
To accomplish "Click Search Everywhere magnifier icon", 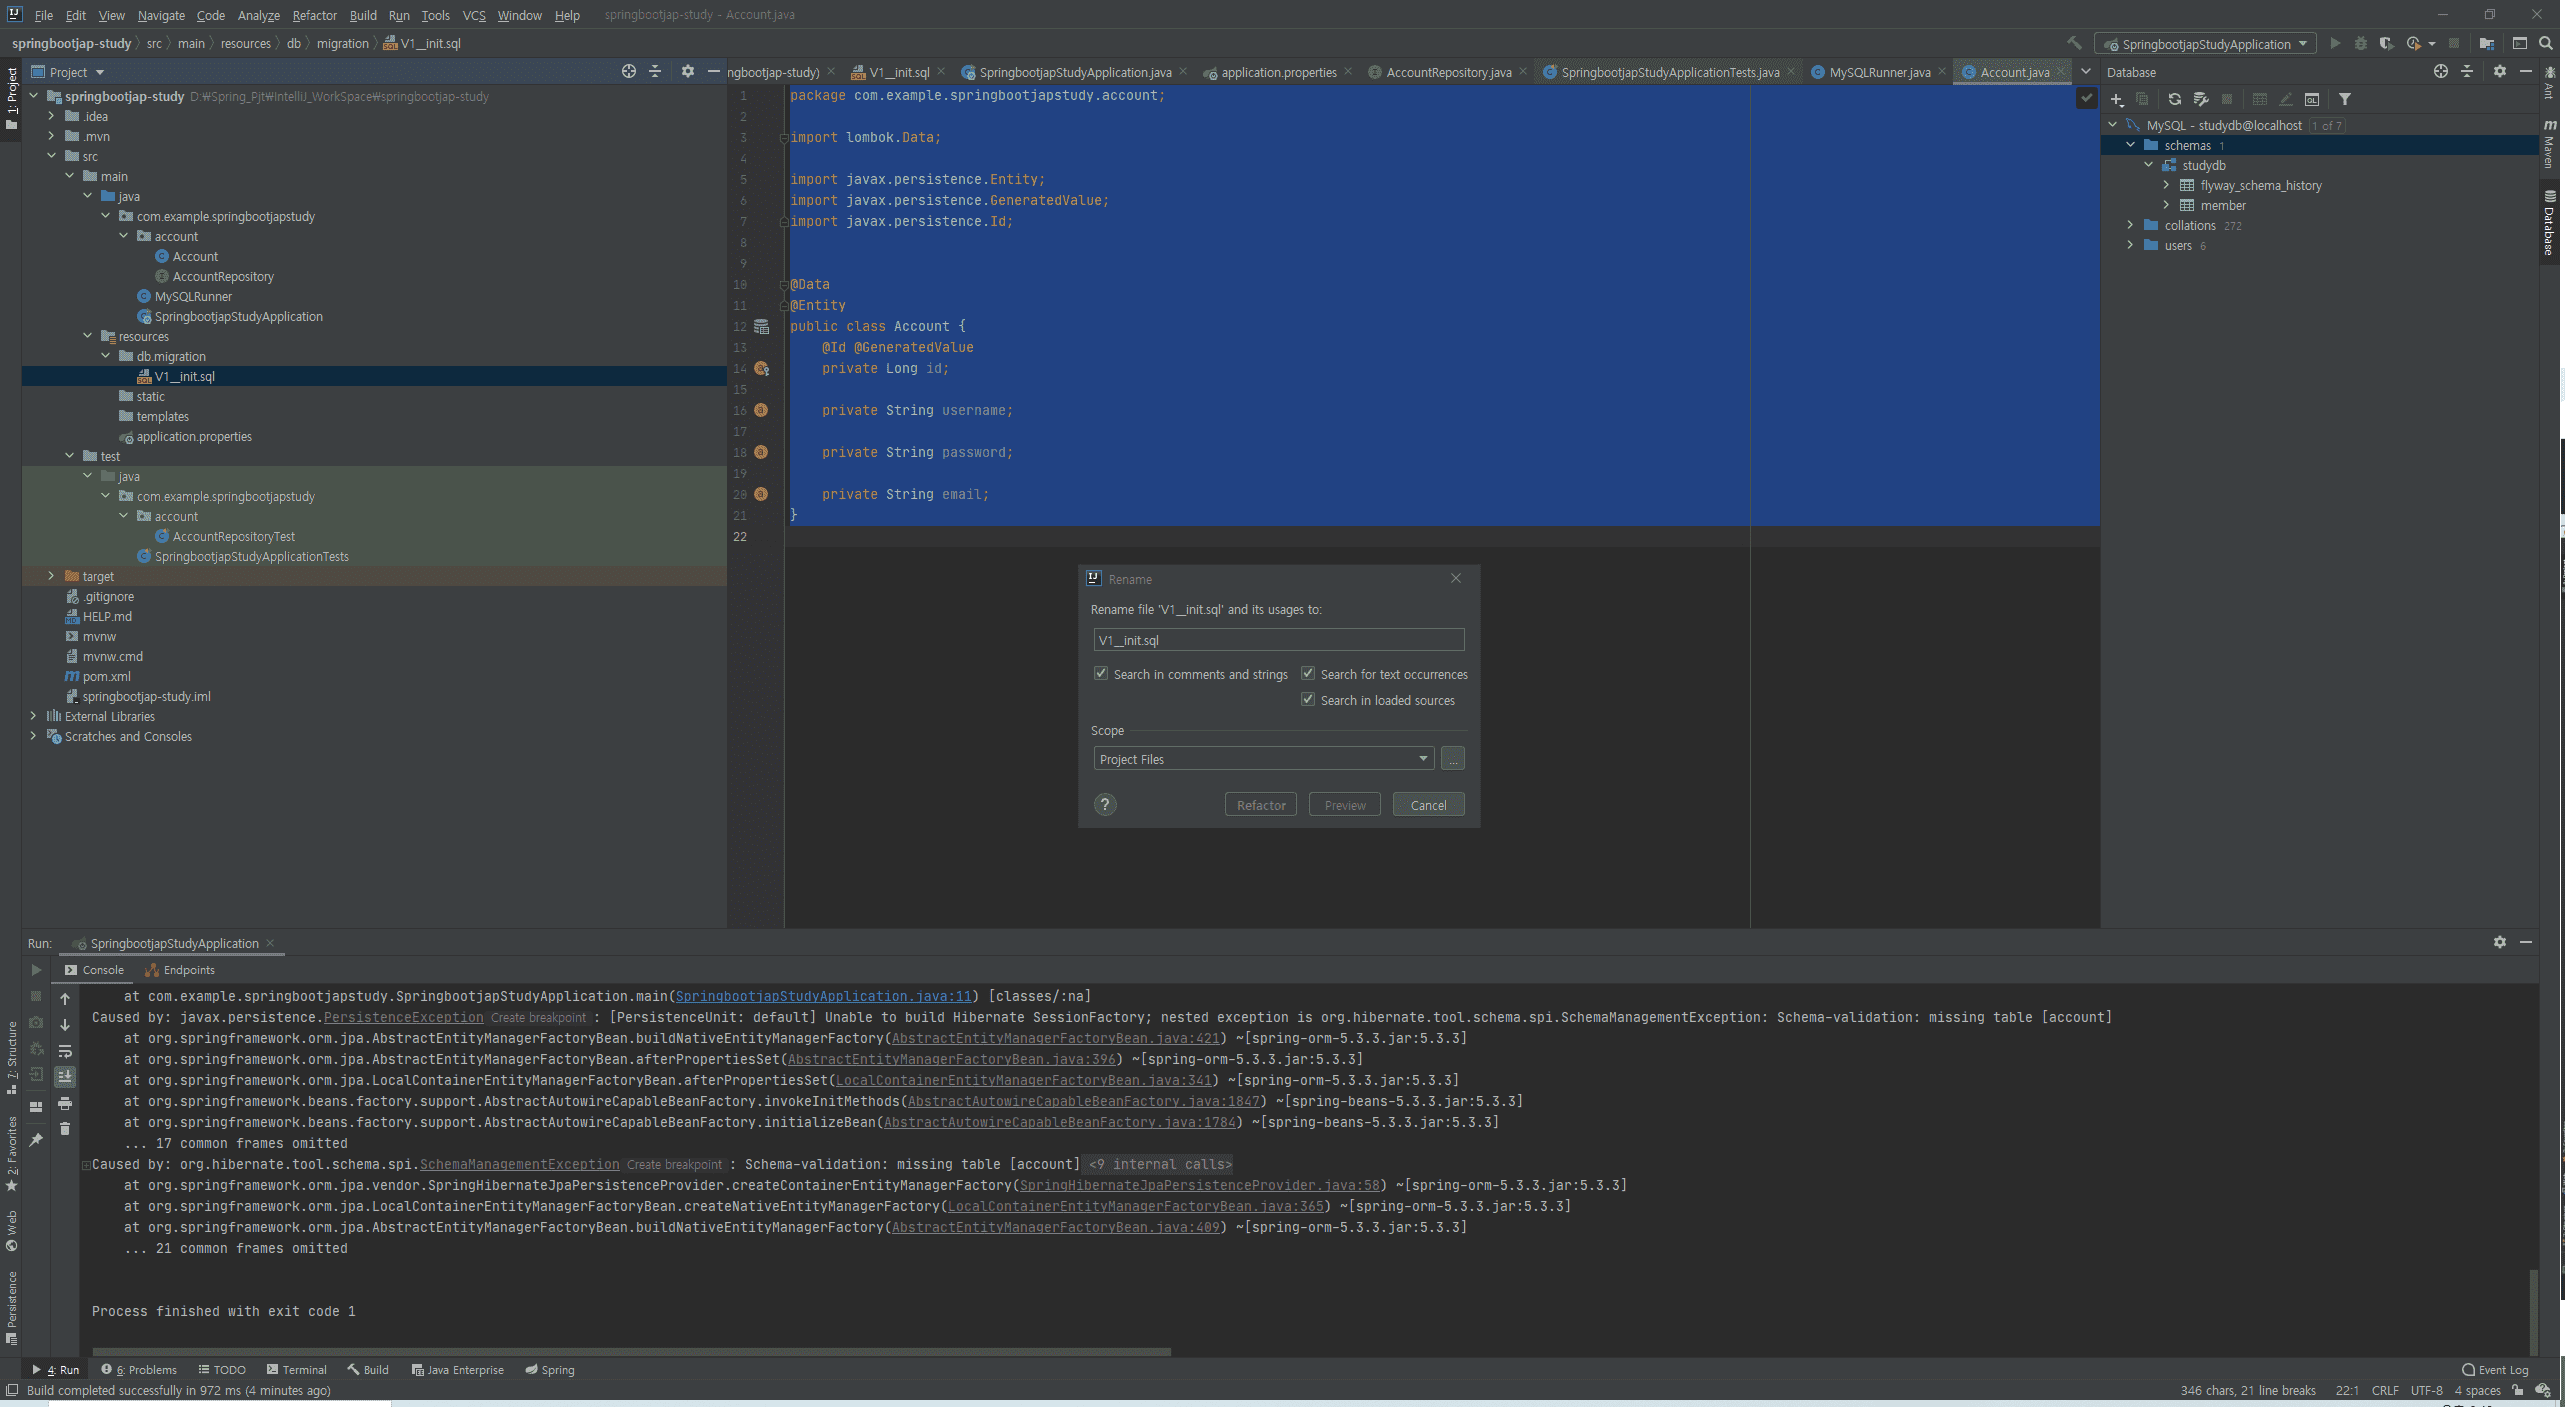I will [x=2546, y=43].
